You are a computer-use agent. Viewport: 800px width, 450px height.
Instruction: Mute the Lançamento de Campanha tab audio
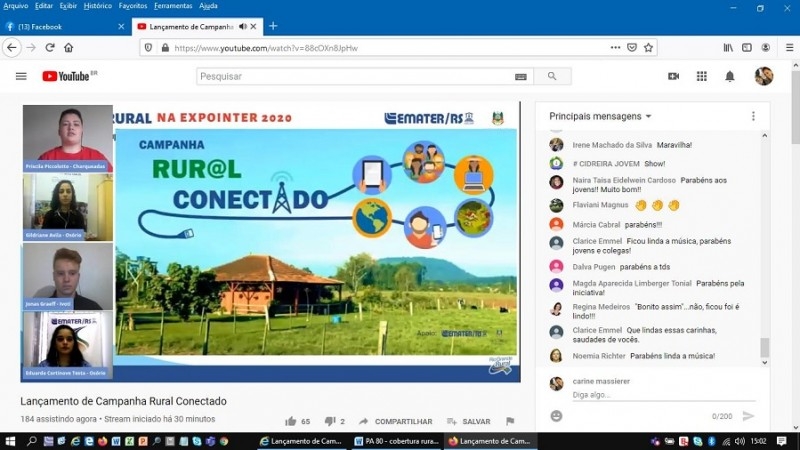pos(242,26)
